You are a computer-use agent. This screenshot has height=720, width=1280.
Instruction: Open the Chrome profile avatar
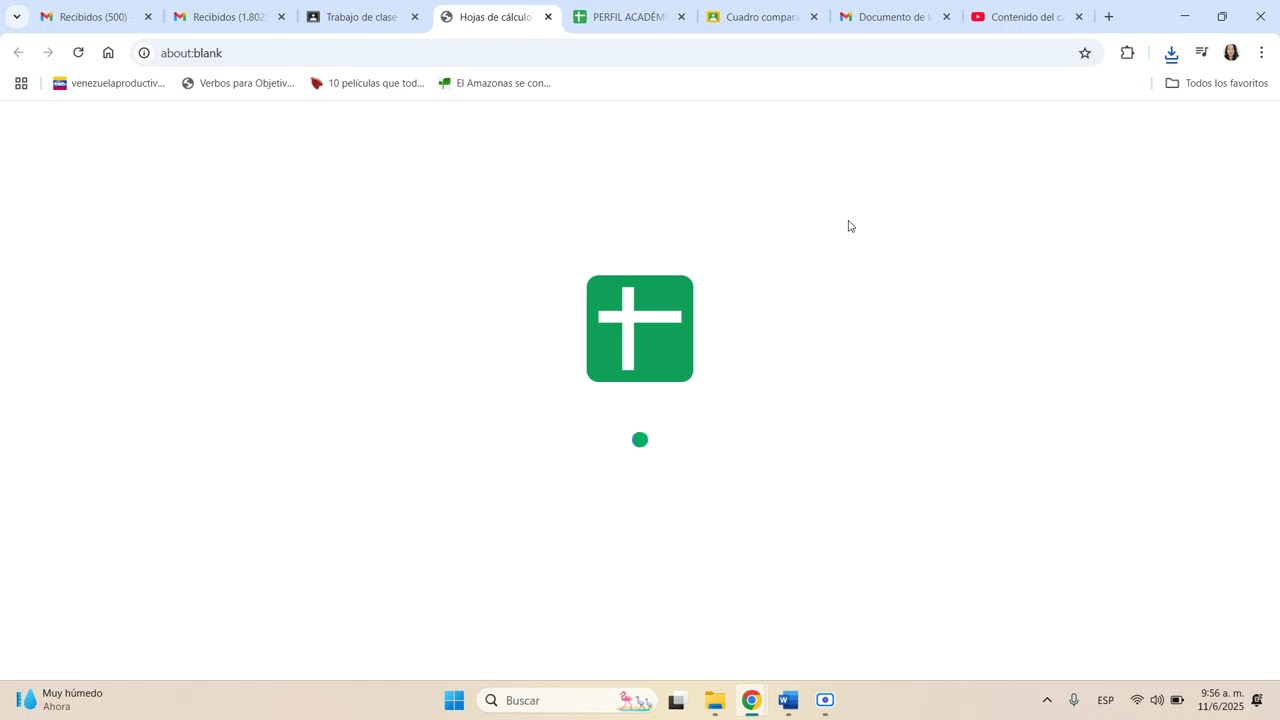(x=1232, y=53)
